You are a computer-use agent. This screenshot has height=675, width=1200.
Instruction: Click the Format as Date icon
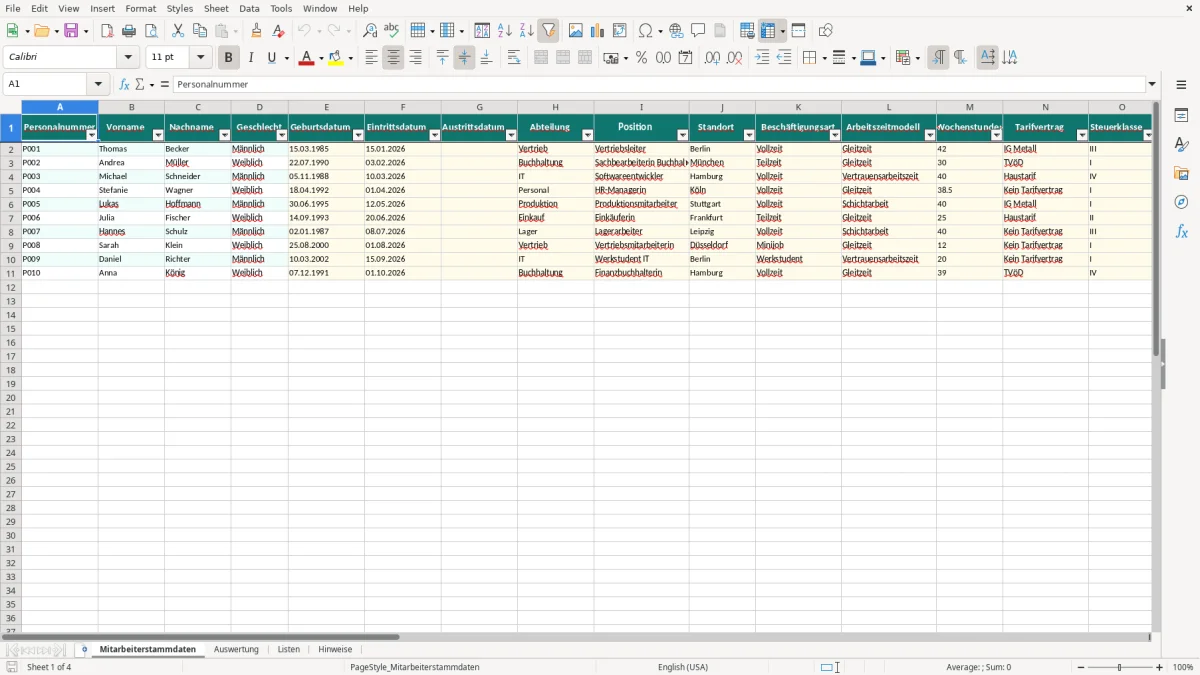point(685,58)
